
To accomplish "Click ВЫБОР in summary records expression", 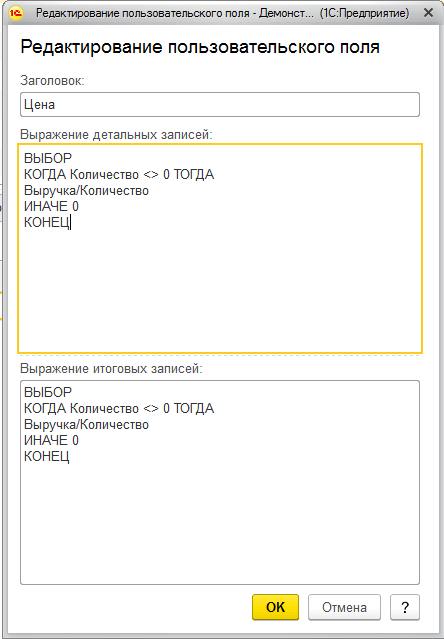I will [x=48, y=392].
